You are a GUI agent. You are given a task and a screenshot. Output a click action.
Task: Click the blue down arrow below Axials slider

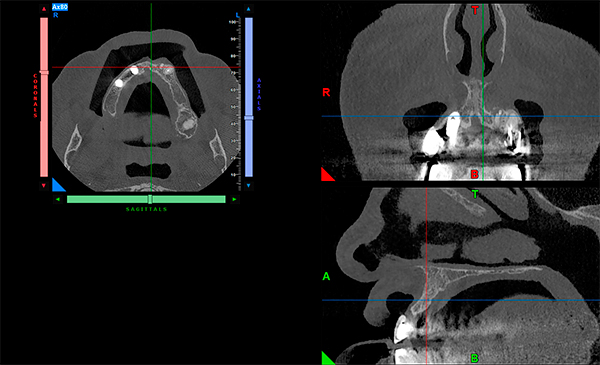coord(248,186)
